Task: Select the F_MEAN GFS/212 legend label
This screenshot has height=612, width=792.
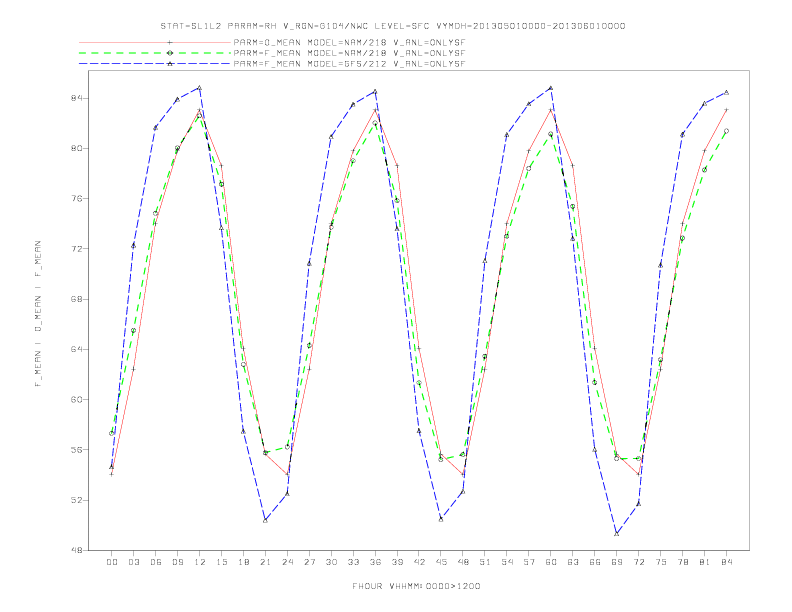Action: 349,64
